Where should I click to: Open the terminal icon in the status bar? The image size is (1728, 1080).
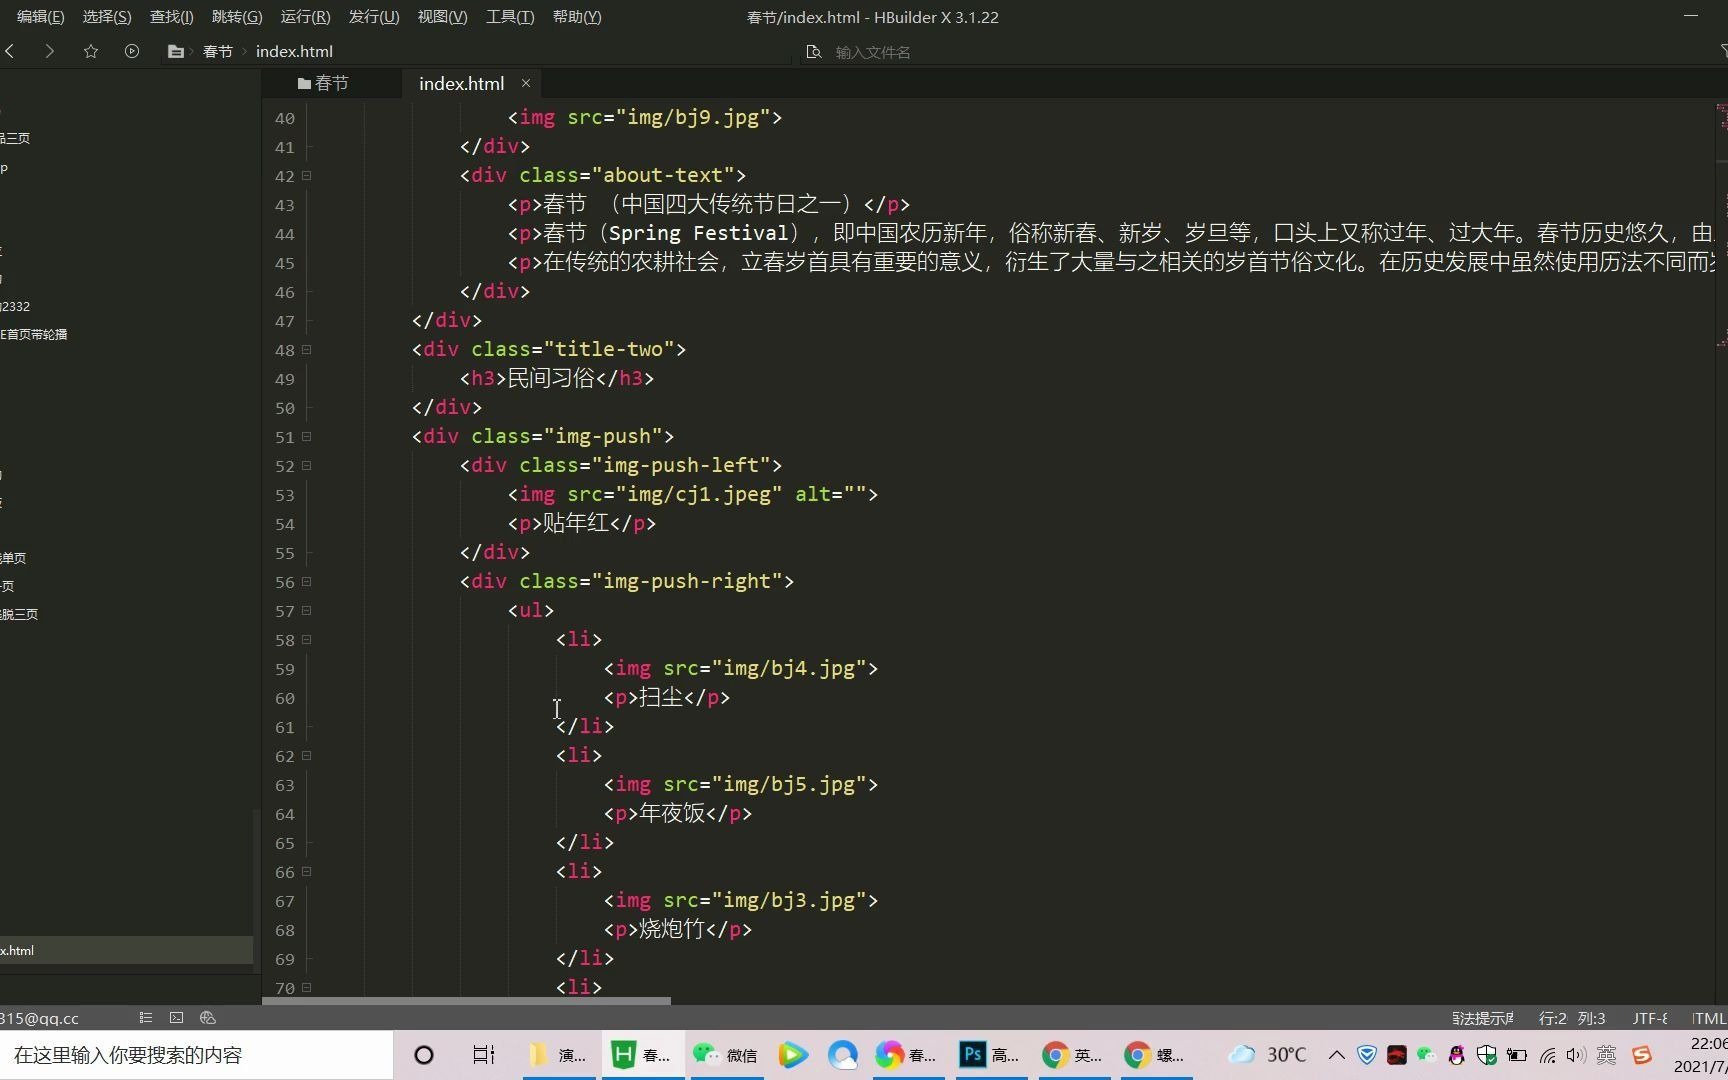(177, 1018)
